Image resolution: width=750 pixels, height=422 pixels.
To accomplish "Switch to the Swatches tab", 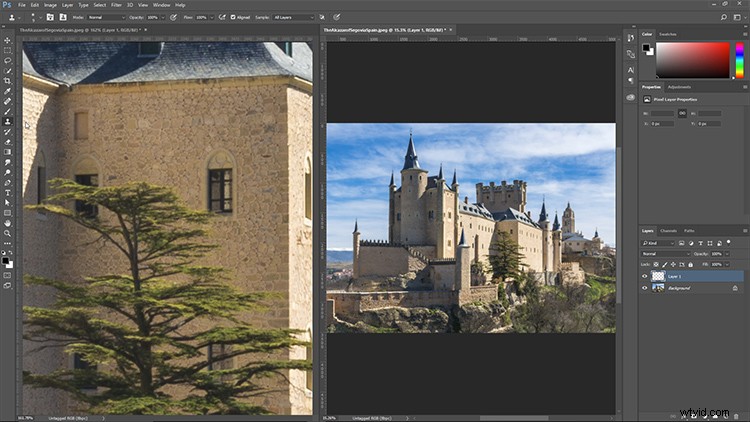I will 668,34.
